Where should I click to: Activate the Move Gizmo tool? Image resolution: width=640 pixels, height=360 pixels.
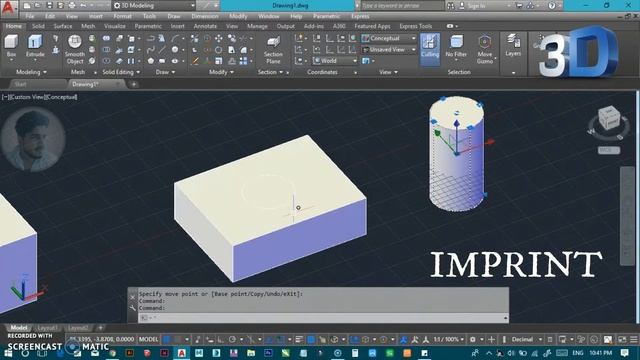(x=484, y=49)
